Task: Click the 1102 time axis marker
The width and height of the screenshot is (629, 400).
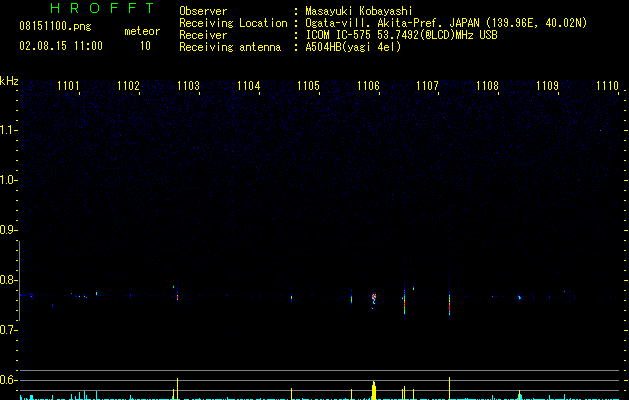Action: point(128,85)
